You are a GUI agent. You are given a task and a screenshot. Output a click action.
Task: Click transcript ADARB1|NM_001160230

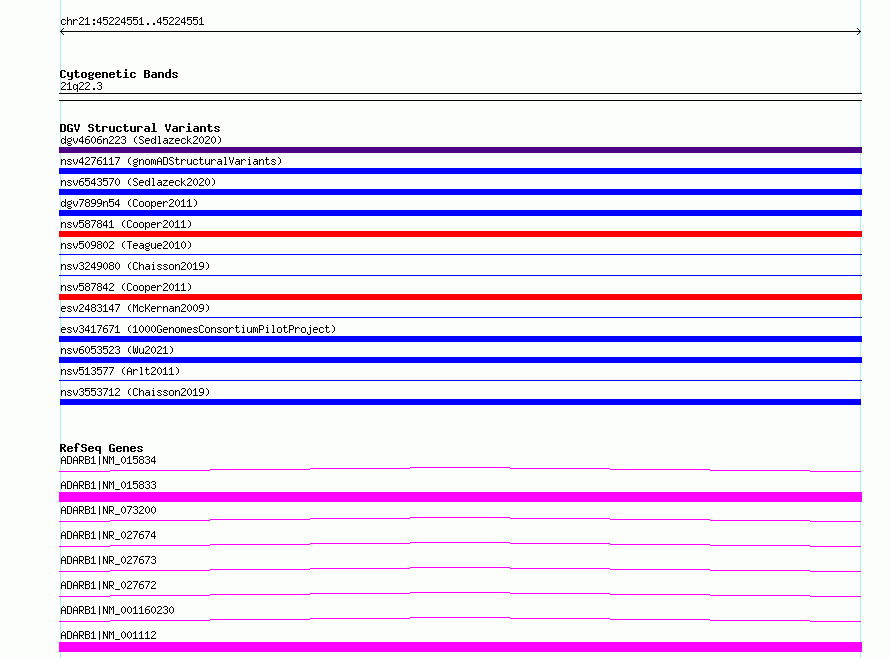pos(117,610)
